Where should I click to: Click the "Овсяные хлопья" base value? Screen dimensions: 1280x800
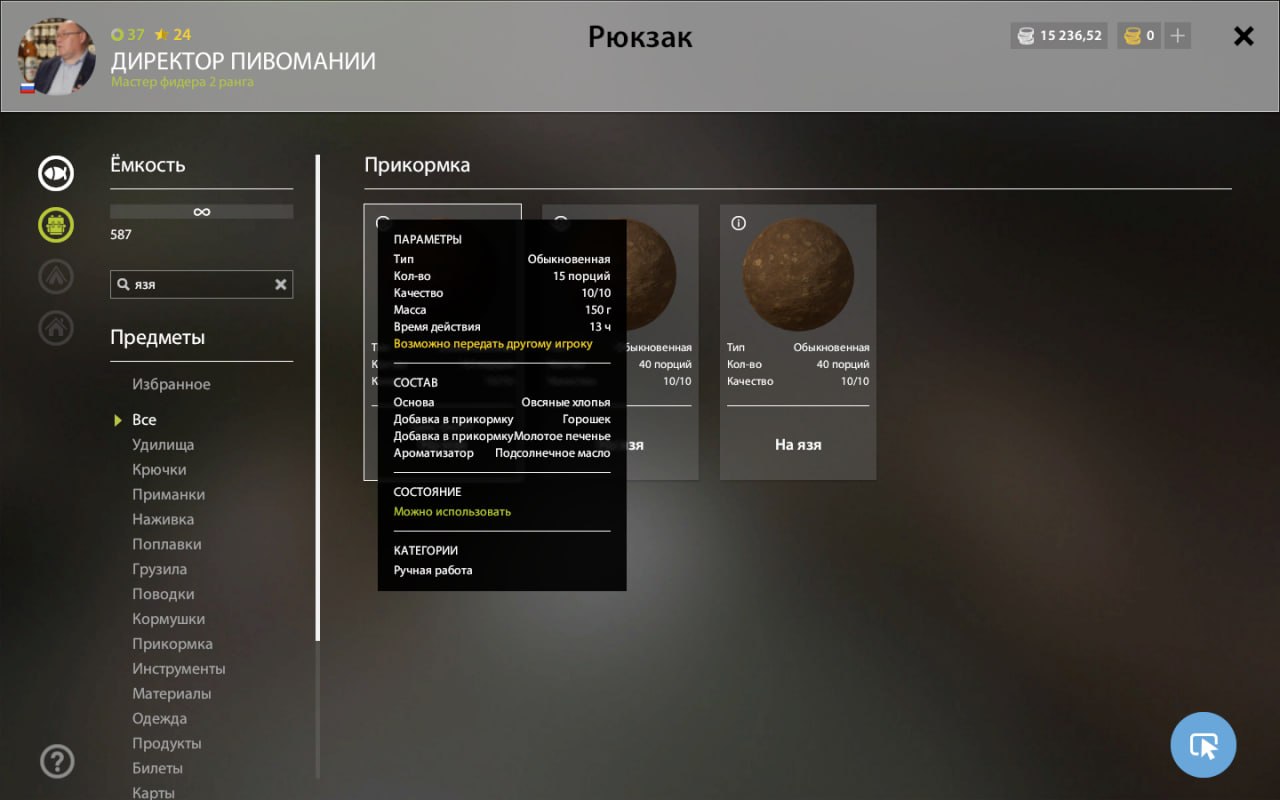coord(566,403)
